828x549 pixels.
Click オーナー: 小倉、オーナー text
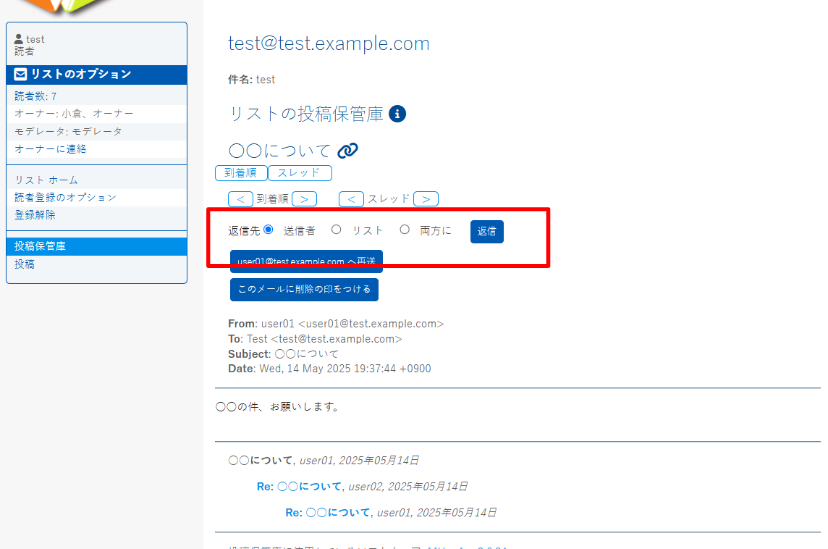74,113
